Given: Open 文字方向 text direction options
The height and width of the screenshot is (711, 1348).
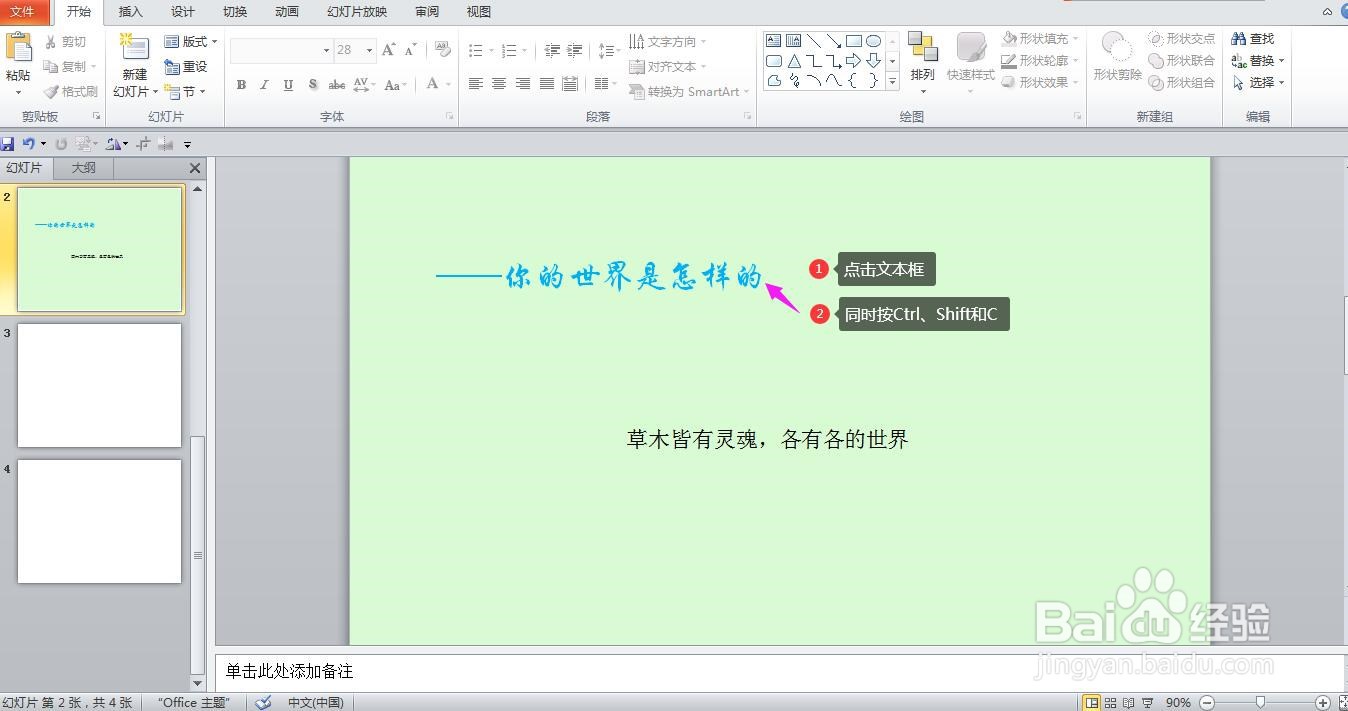Looking at the screenshot, I should (669, 41).
